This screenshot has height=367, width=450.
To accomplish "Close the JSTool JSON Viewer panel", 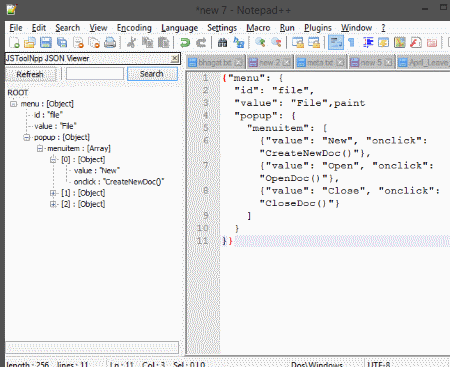I will [x=175, y=59].
